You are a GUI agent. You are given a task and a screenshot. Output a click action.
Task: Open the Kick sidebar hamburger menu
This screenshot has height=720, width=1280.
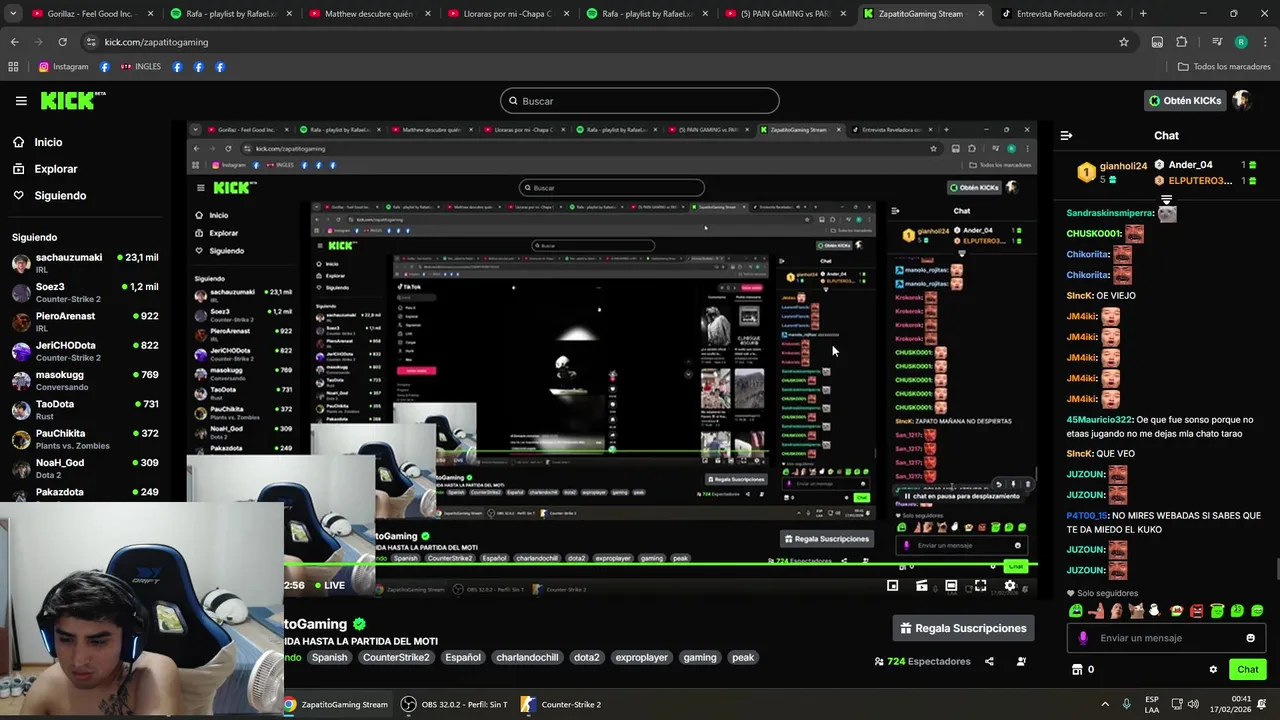[x=21, y=101]
